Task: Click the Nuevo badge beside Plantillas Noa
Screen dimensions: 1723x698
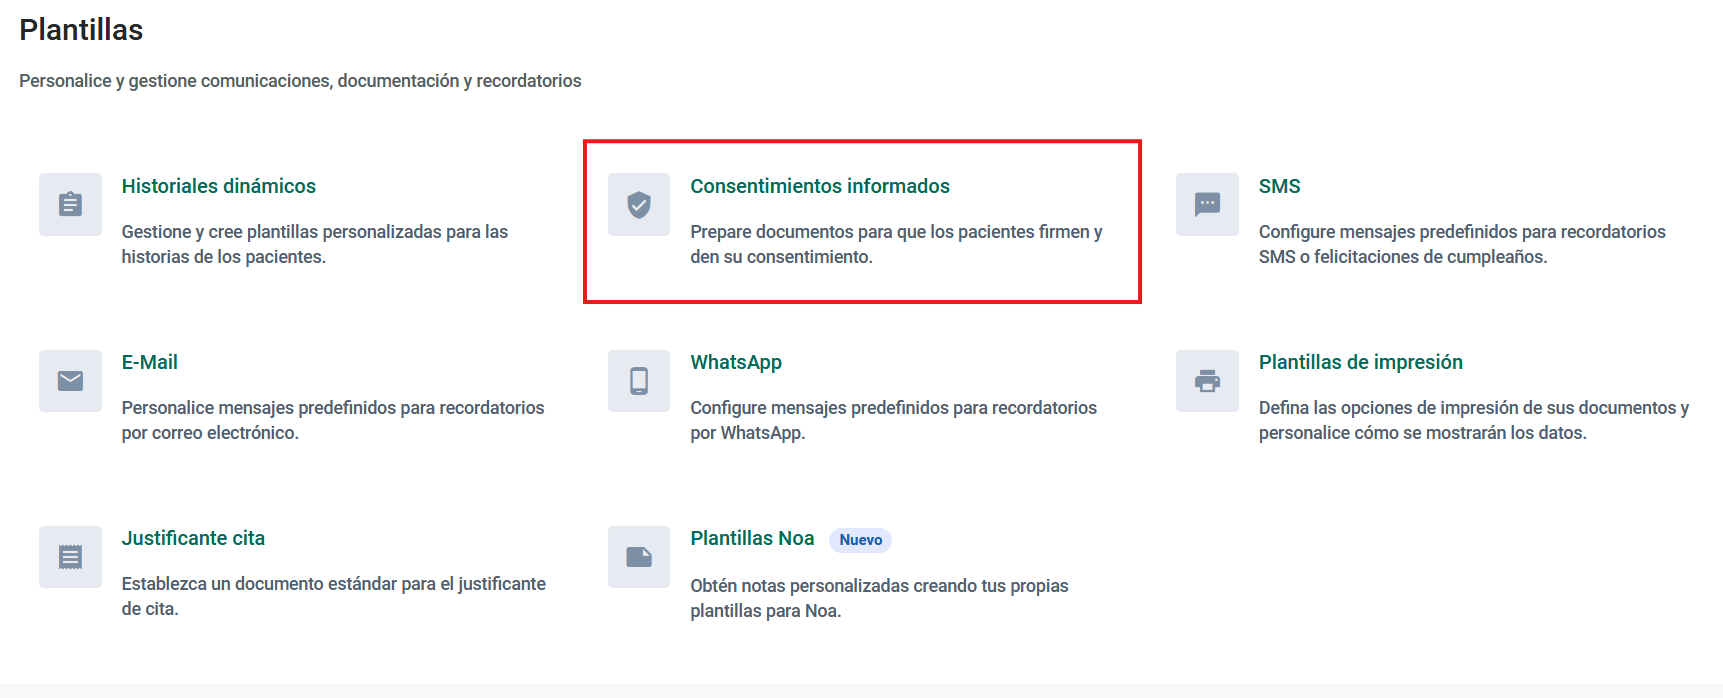Action: (860, 540)
